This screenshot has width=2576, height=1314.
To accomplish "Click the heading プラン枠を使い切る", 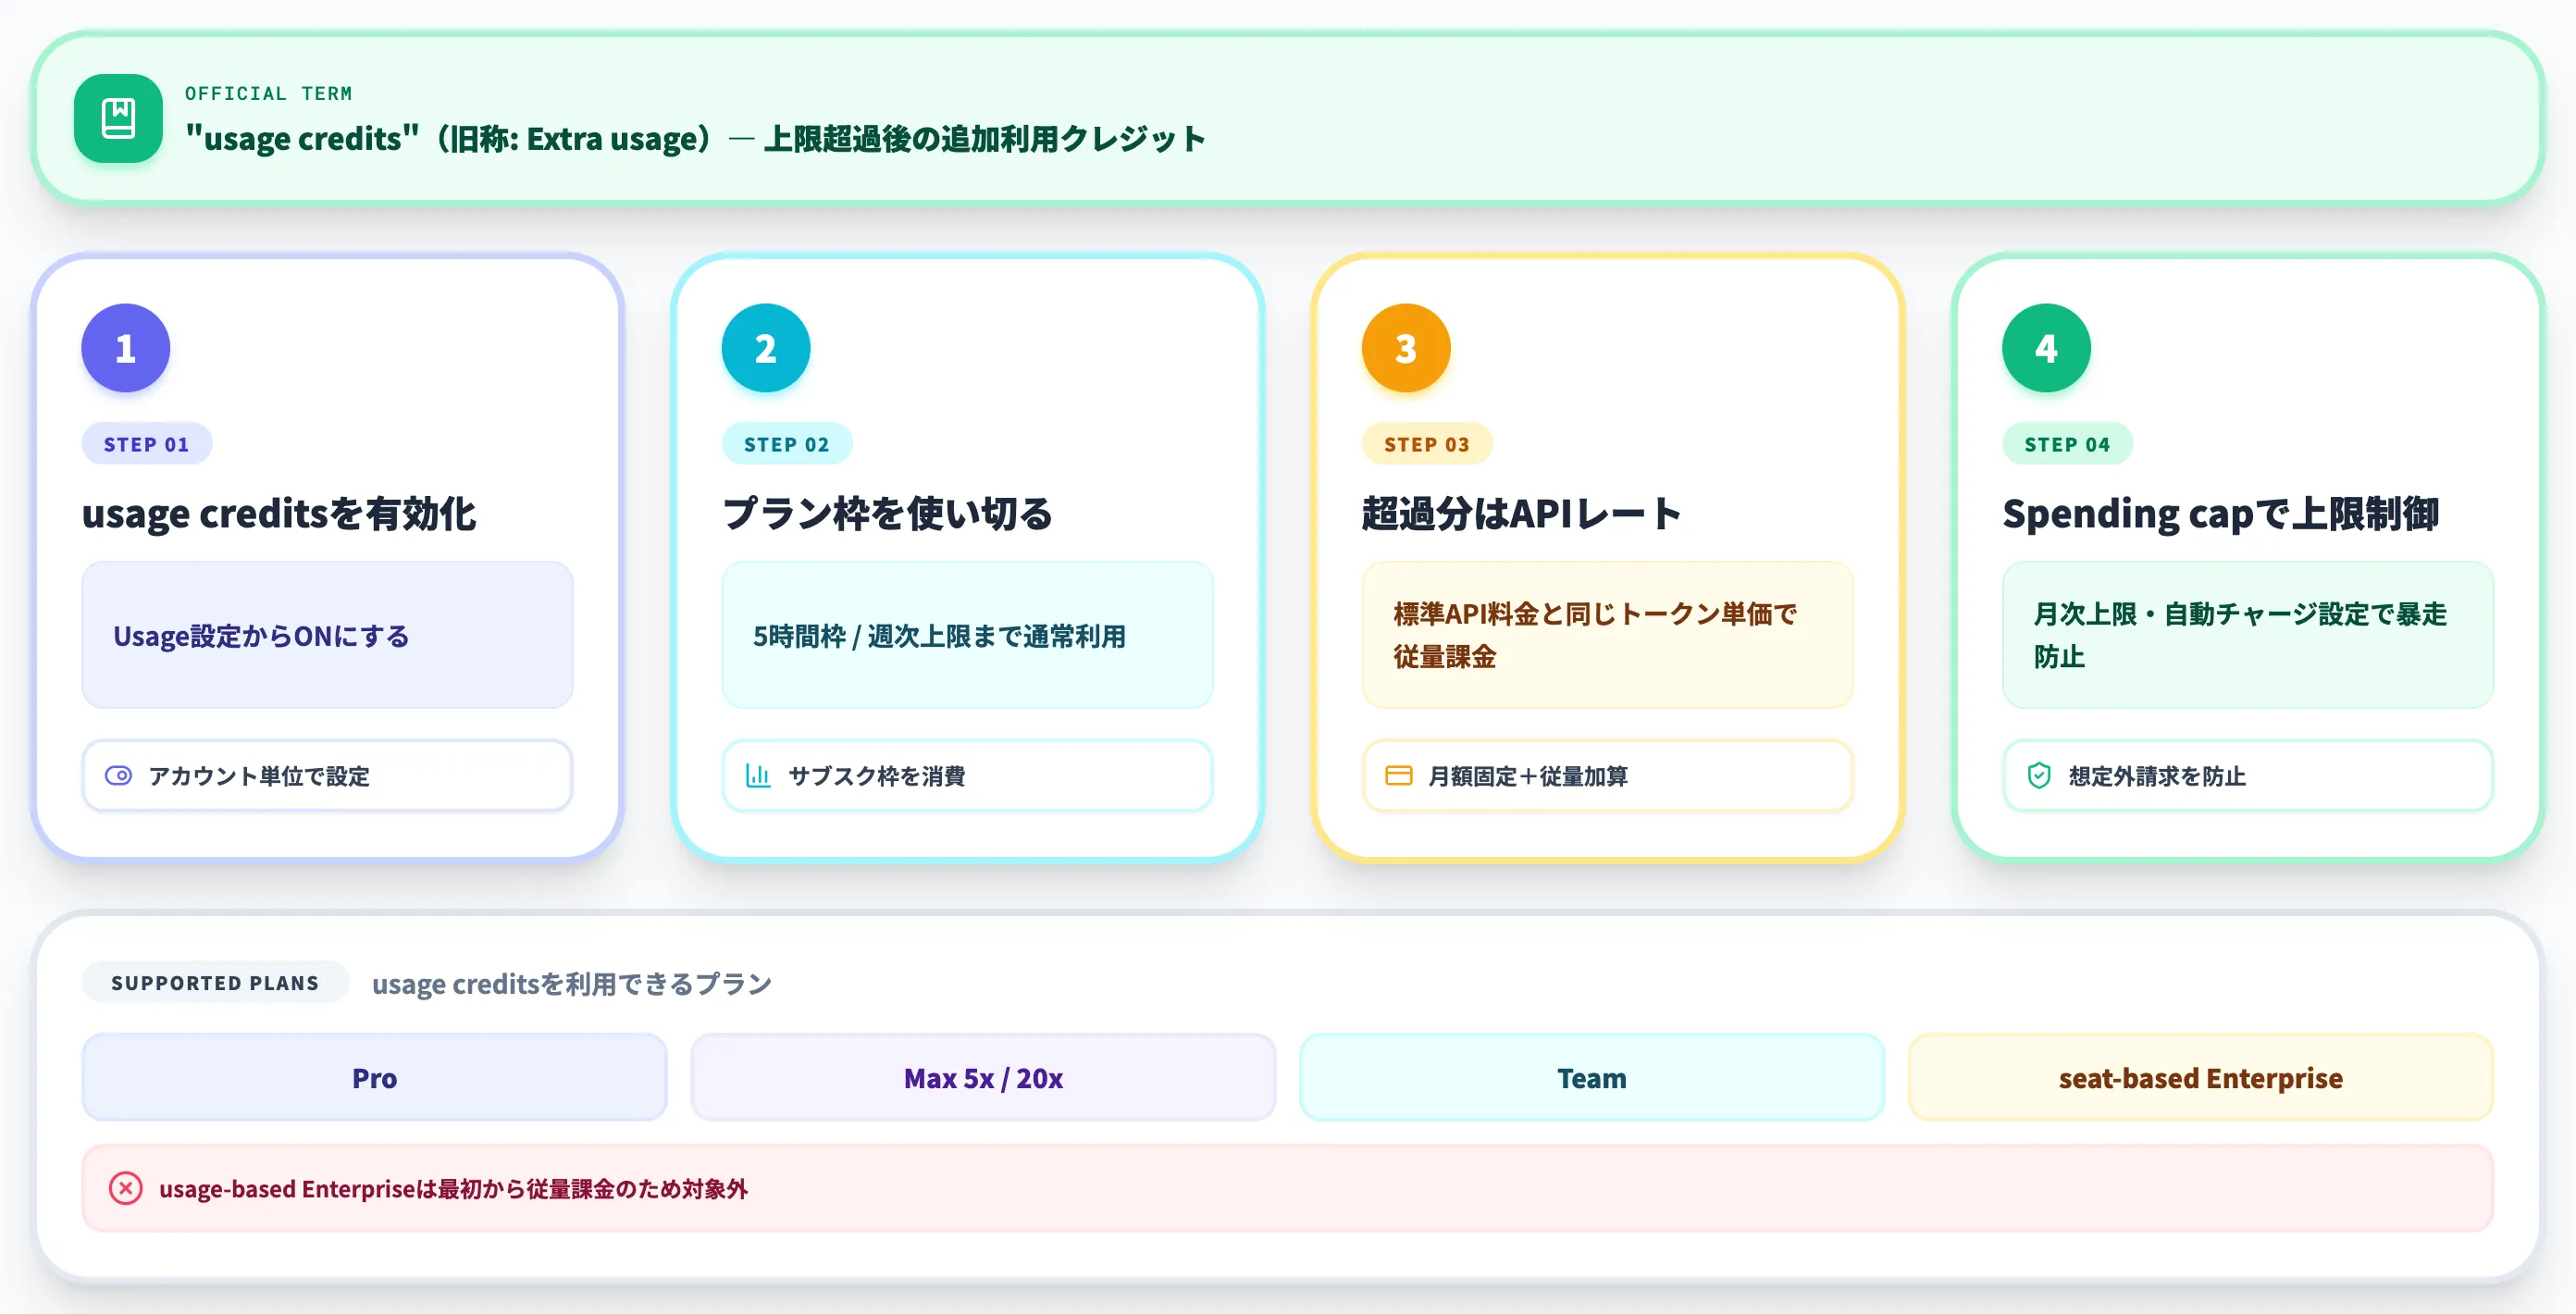I will pyautogui.click(x=887, y=513).
